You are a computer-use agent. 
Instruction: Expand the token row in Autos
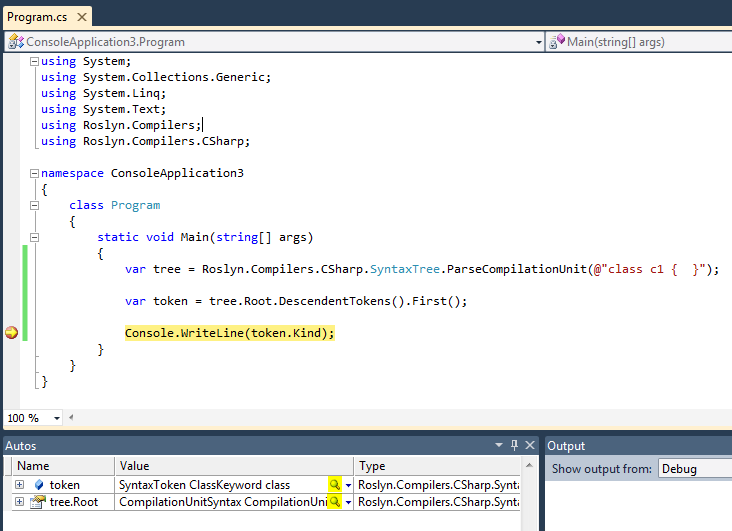[19, 485]
